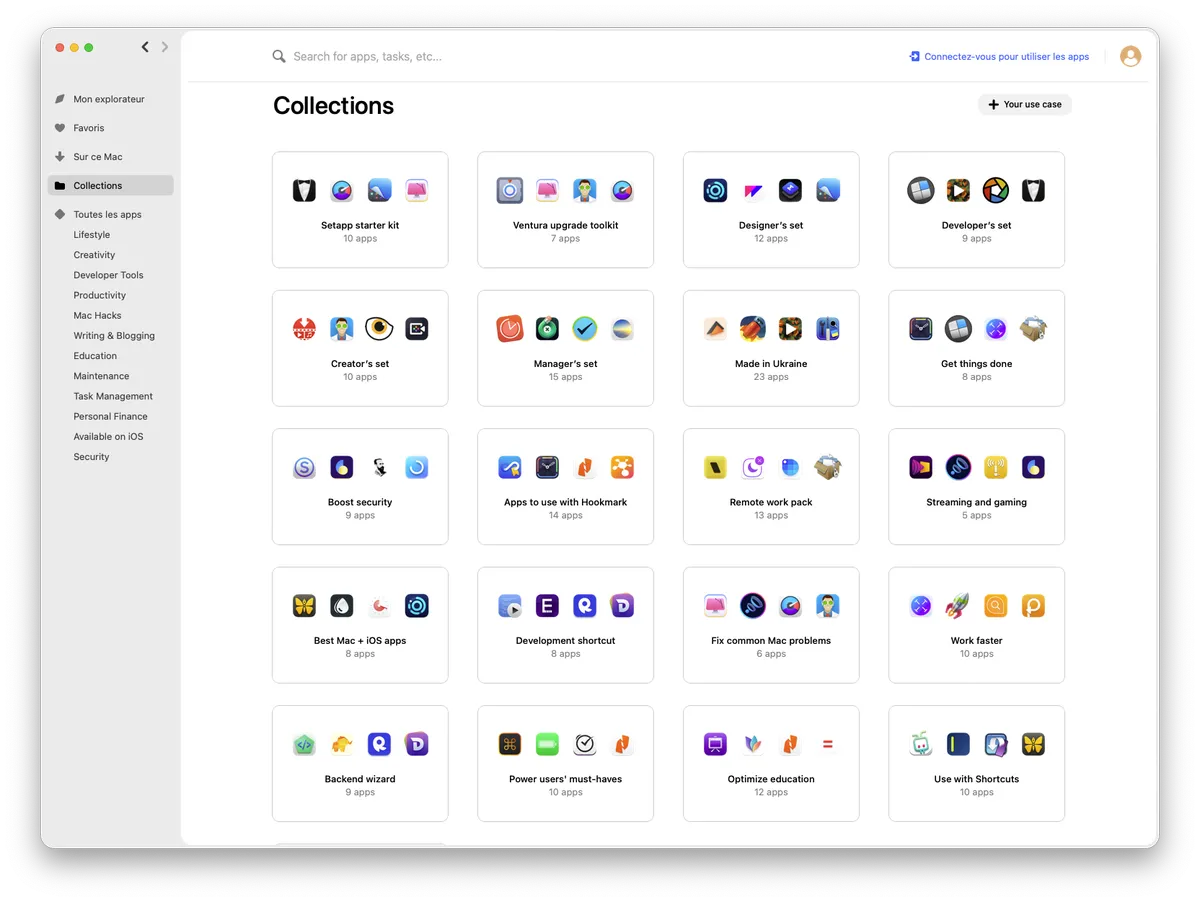
Task: Open the Maintenance category
Action: (x=101, y=376)
